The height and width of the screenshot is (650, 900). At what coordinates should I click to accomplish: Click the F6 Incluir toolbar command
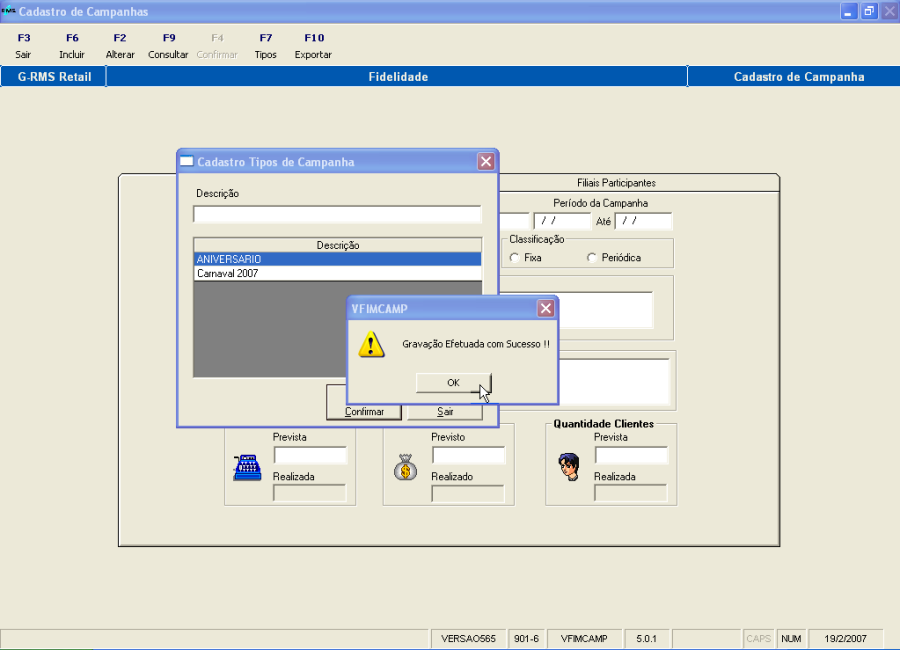pyautogui.click(x=72, y=46)
